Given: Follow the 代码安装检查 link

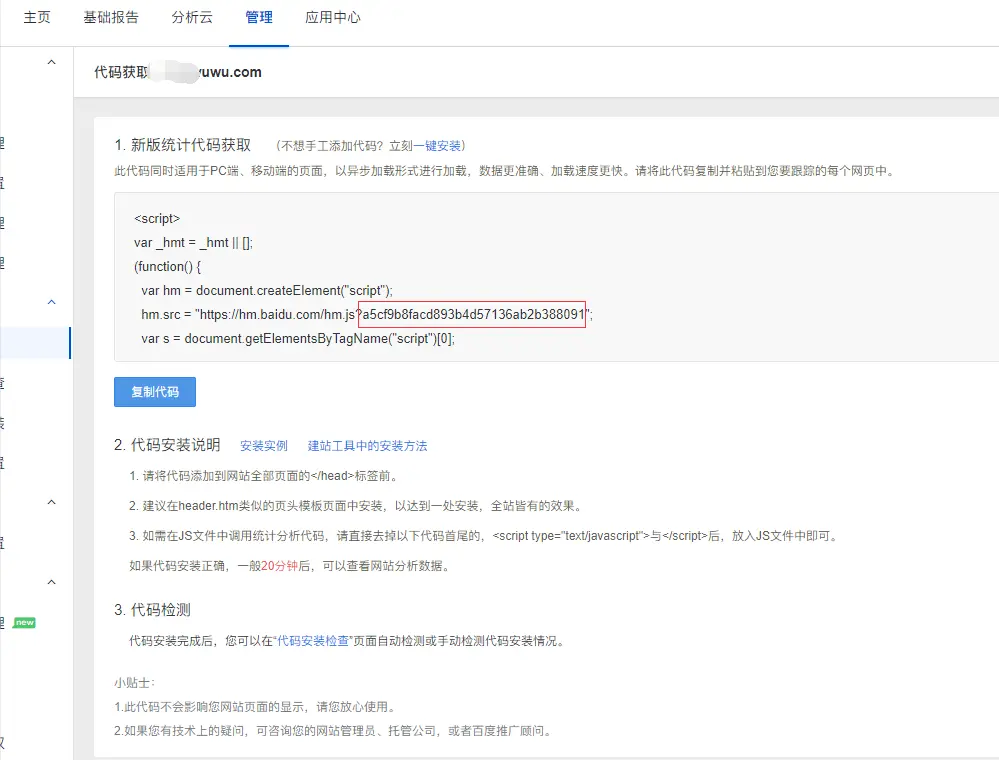Looking at the screenshot, I should click(x=313, y=641).
